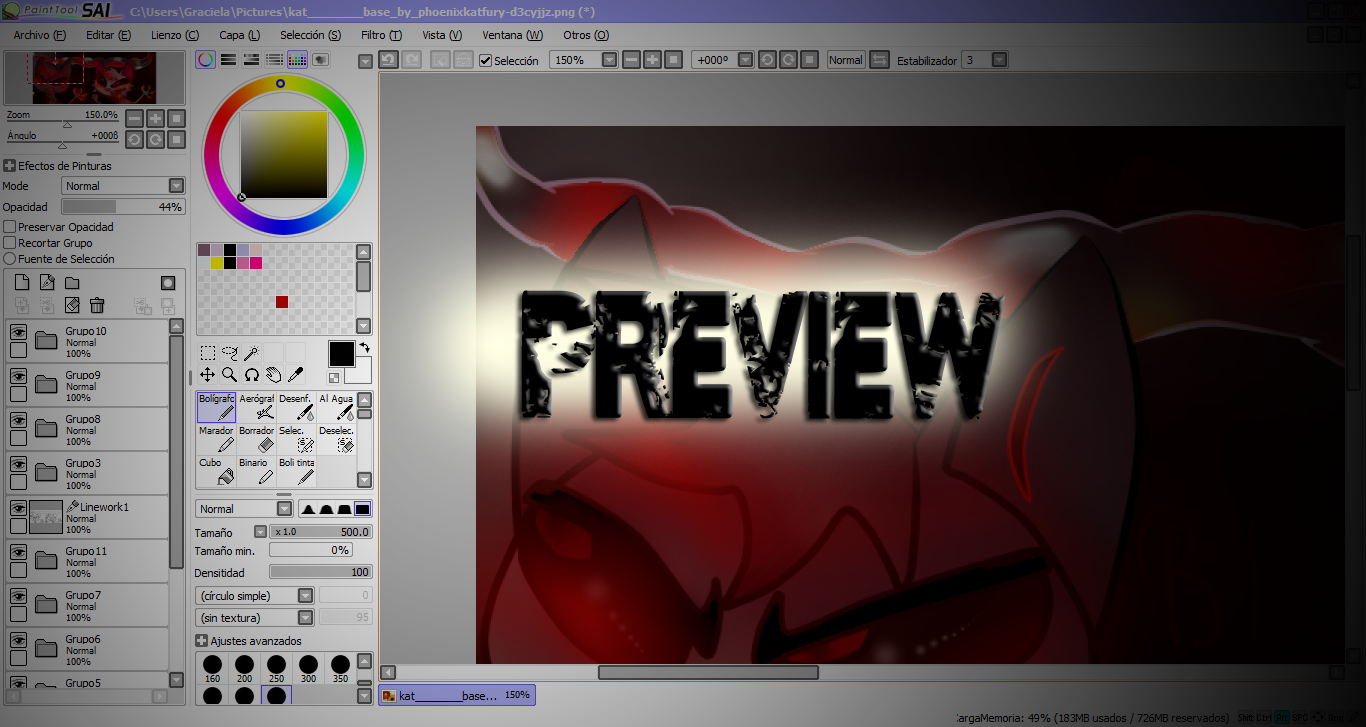
Task: Select the Al Agua watercolor brush
Action: [x=337, y=406]
